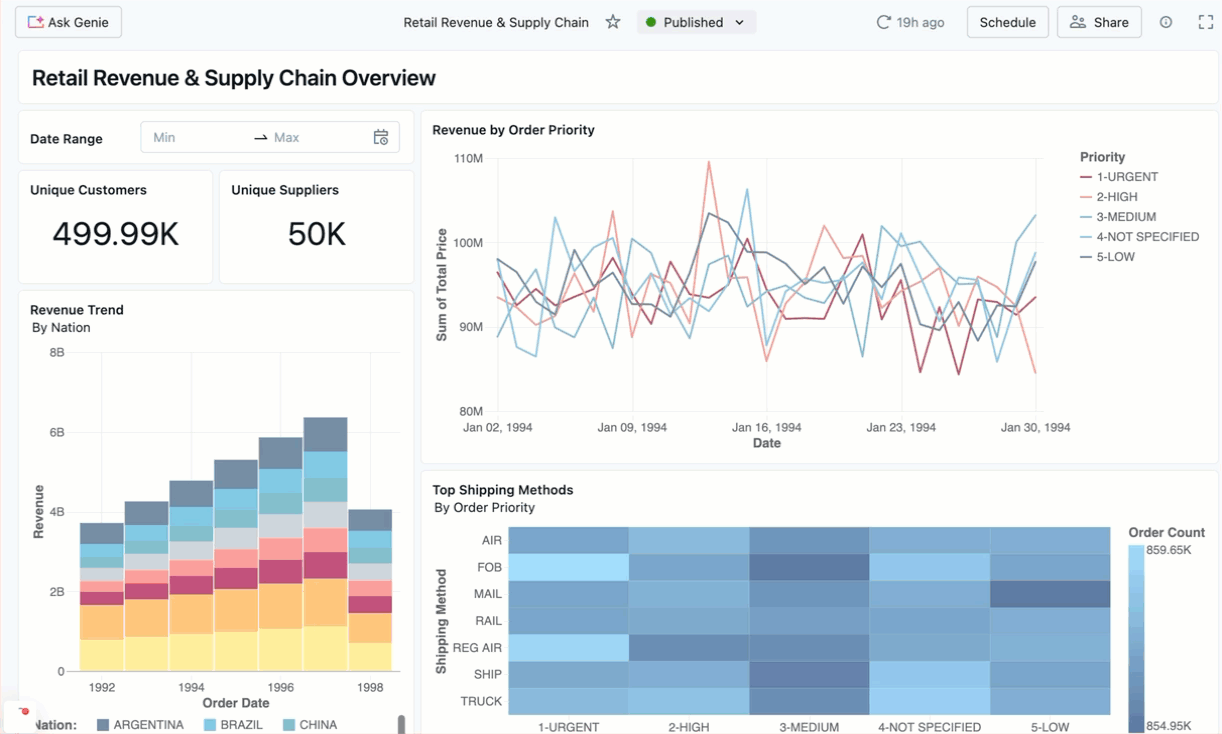Click the Genie sparkle icon
Image resolution: width=1222 pixels, height=734 pixels.
(34, 21)
